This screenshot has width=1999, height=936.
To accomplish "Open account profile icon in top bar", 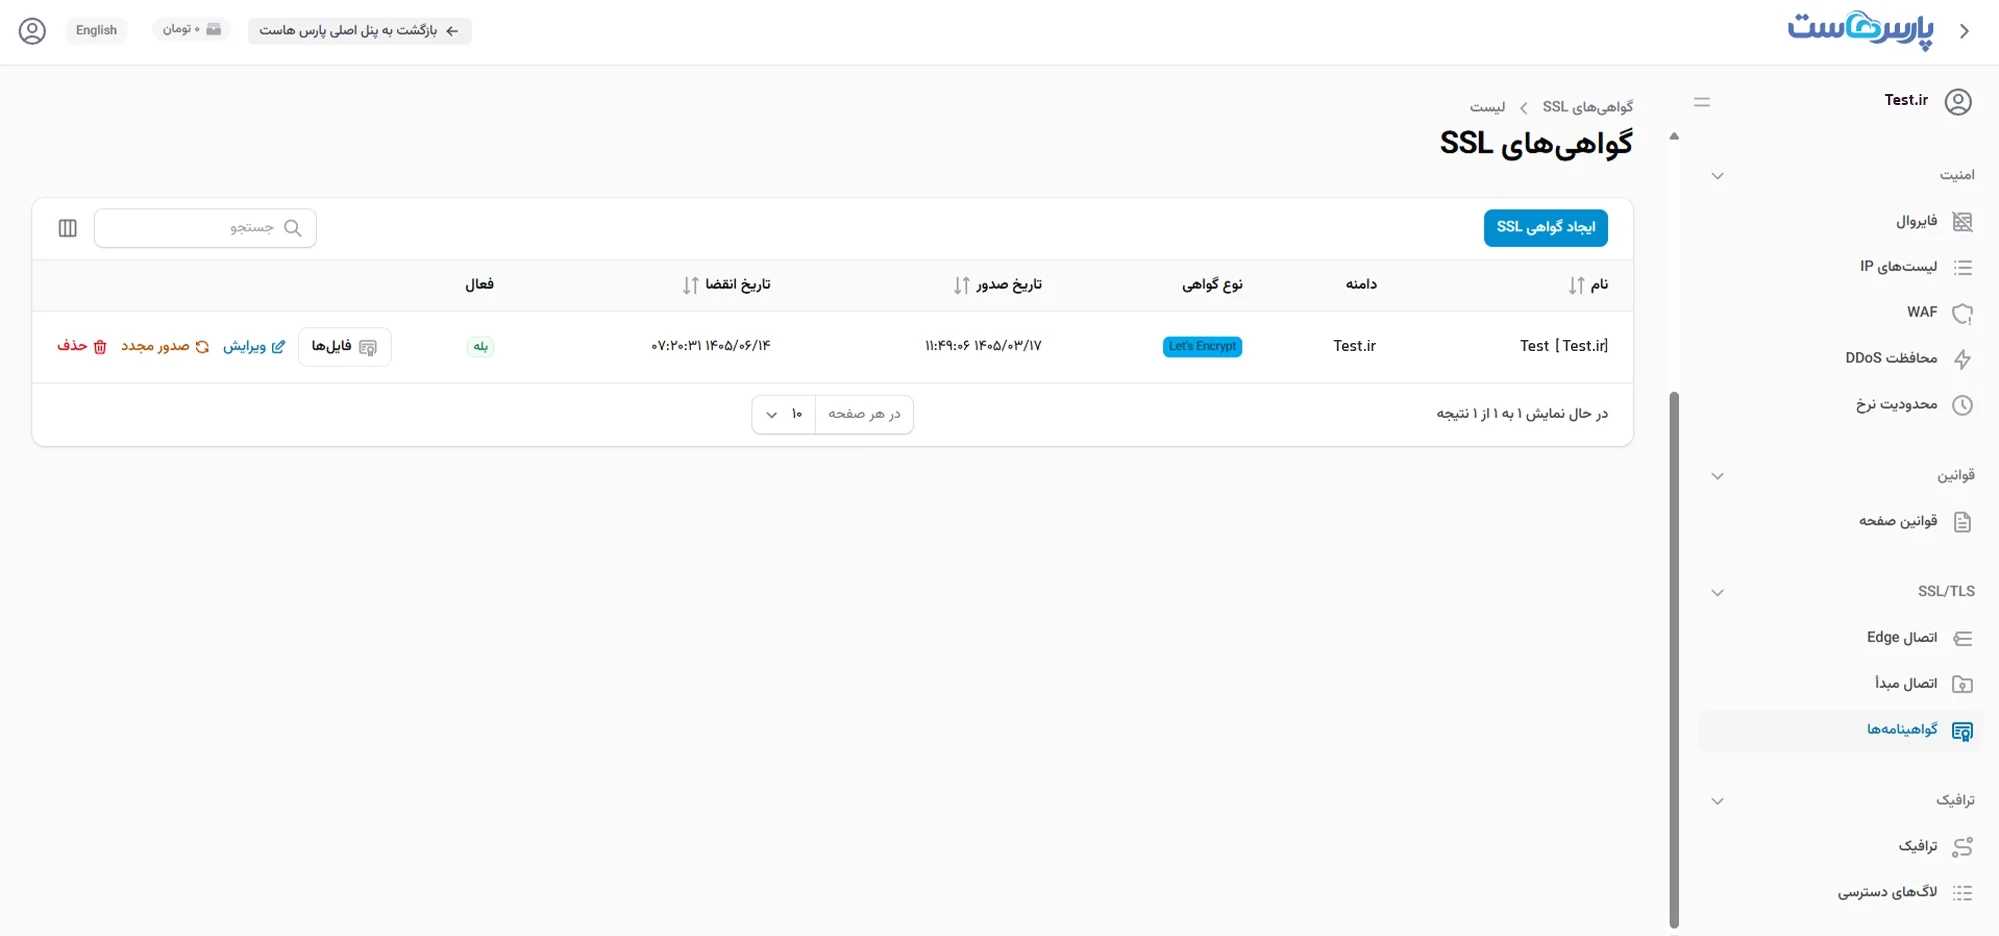I will click(x=32, y=31).
